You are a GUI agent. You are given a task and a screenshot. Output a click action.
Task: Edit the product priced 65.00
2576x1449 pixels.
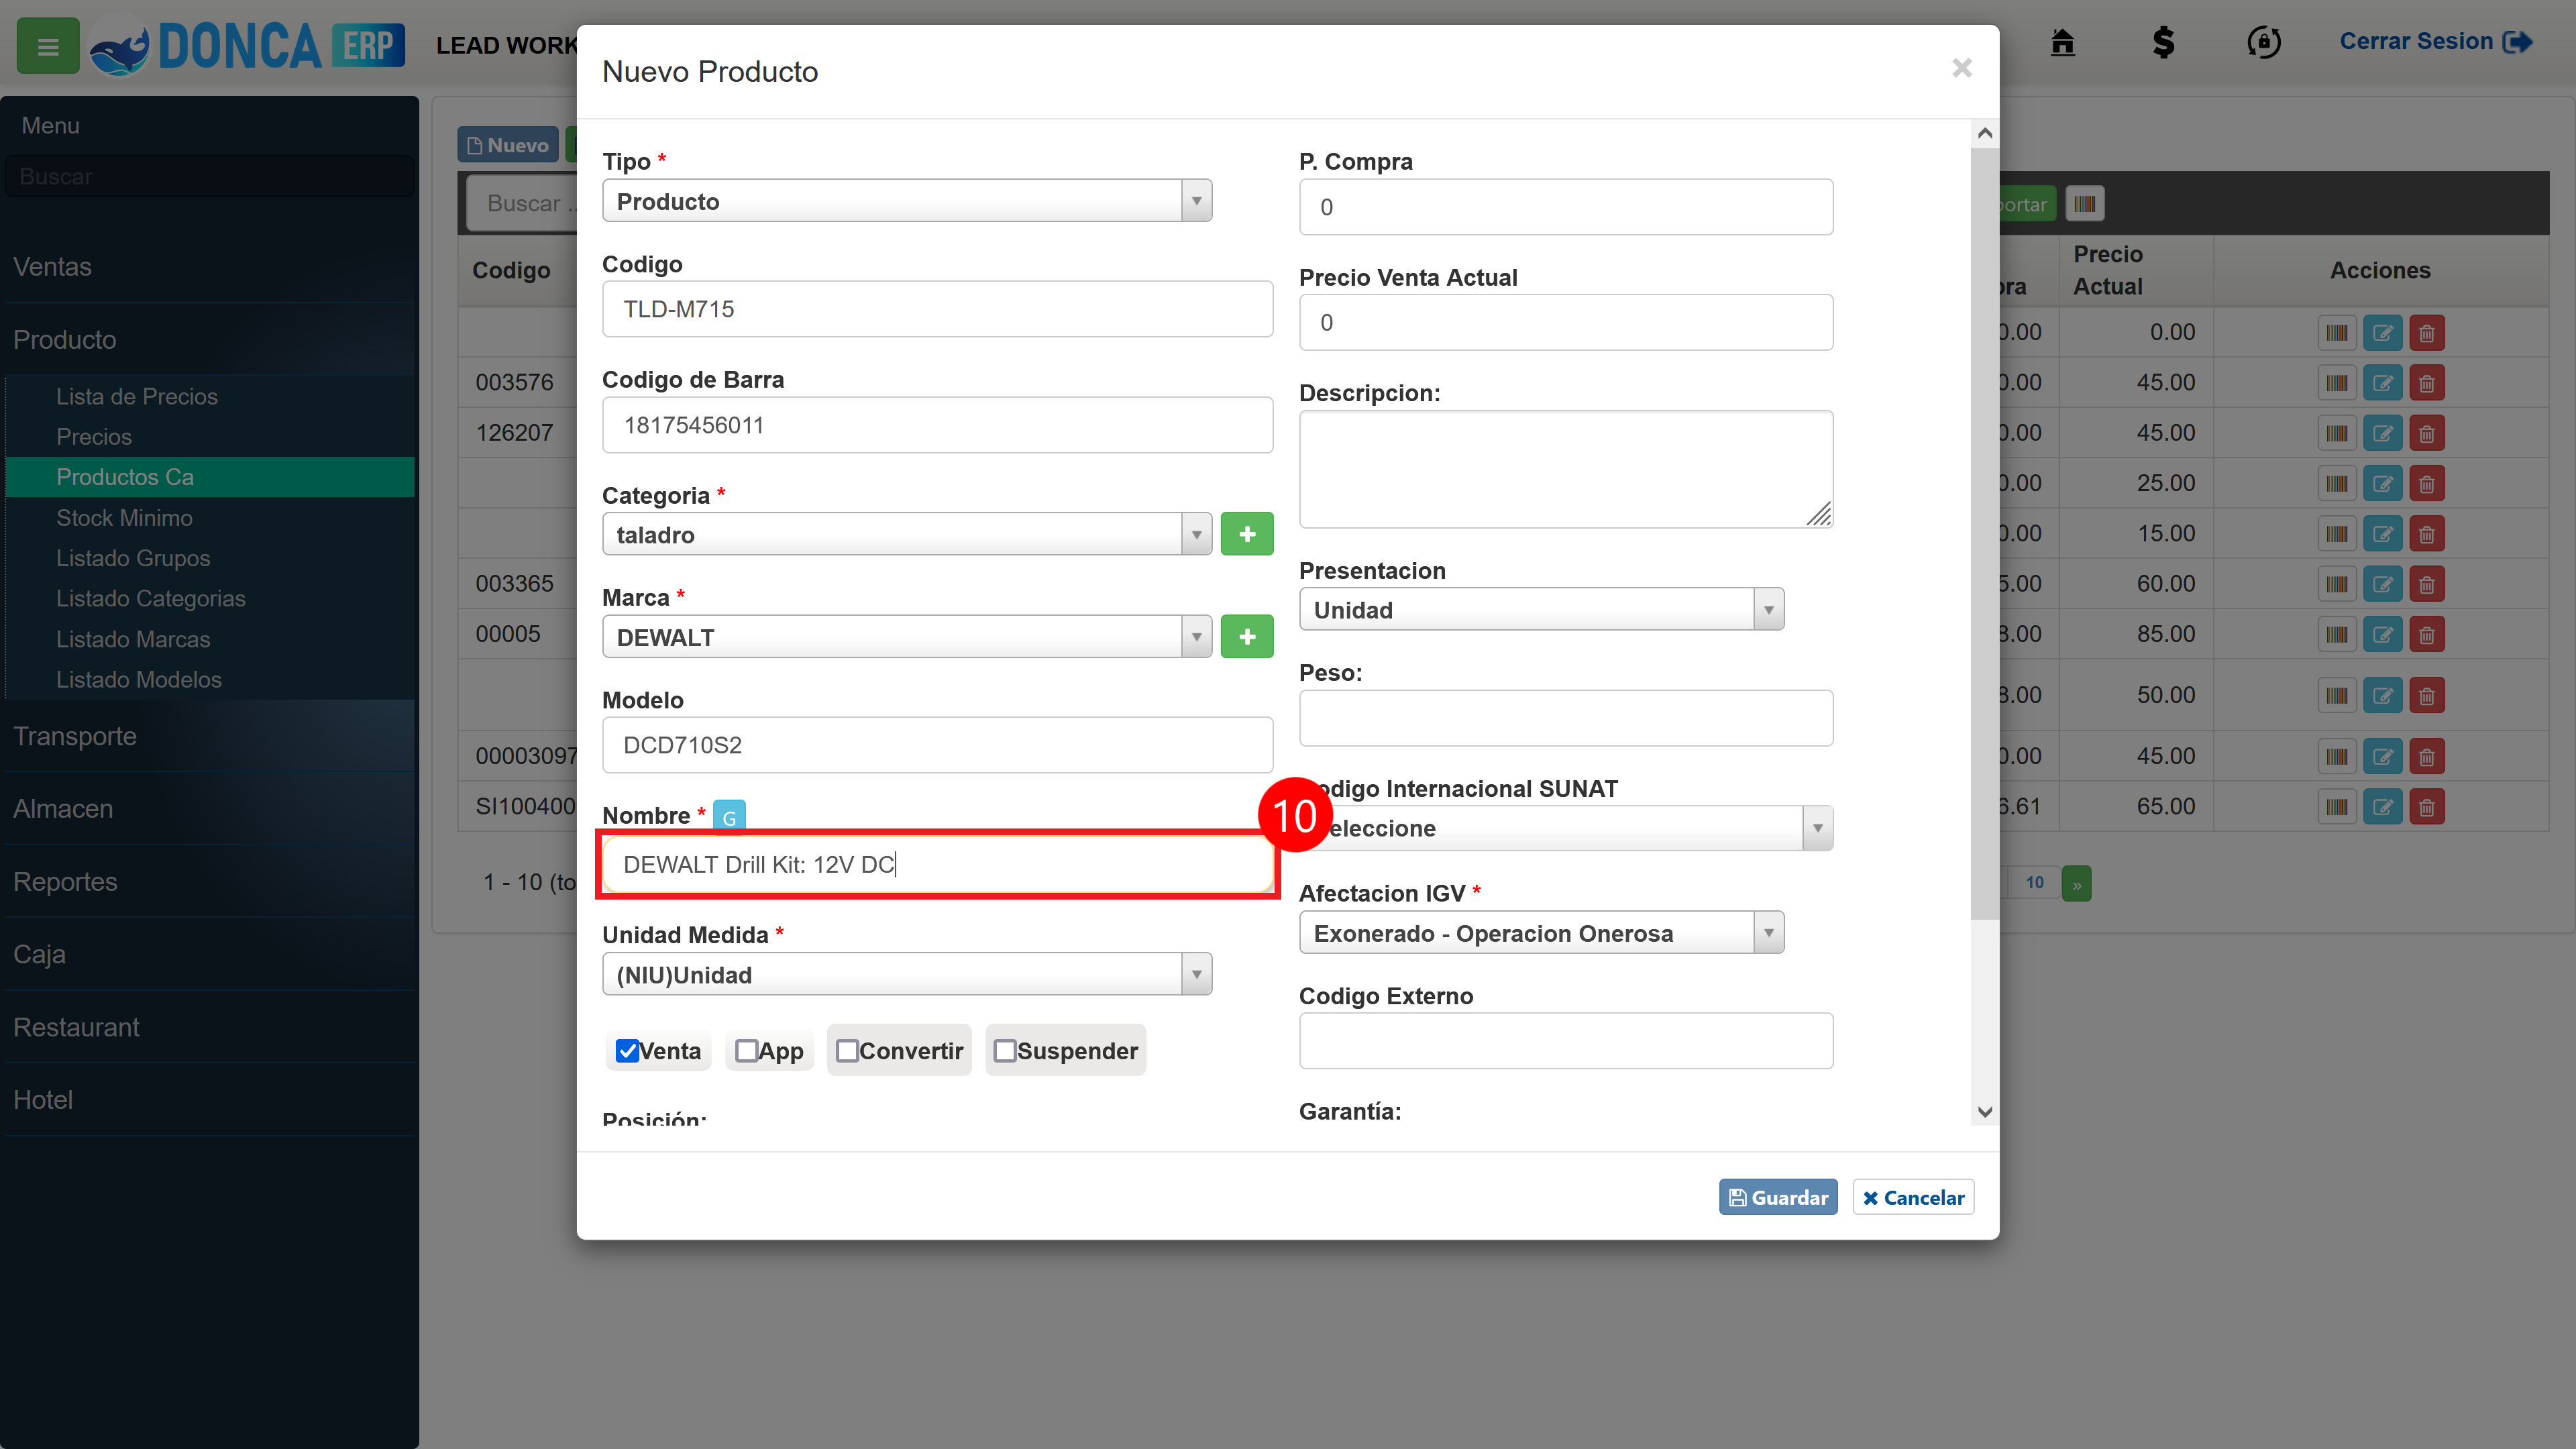pos(2382,807)
